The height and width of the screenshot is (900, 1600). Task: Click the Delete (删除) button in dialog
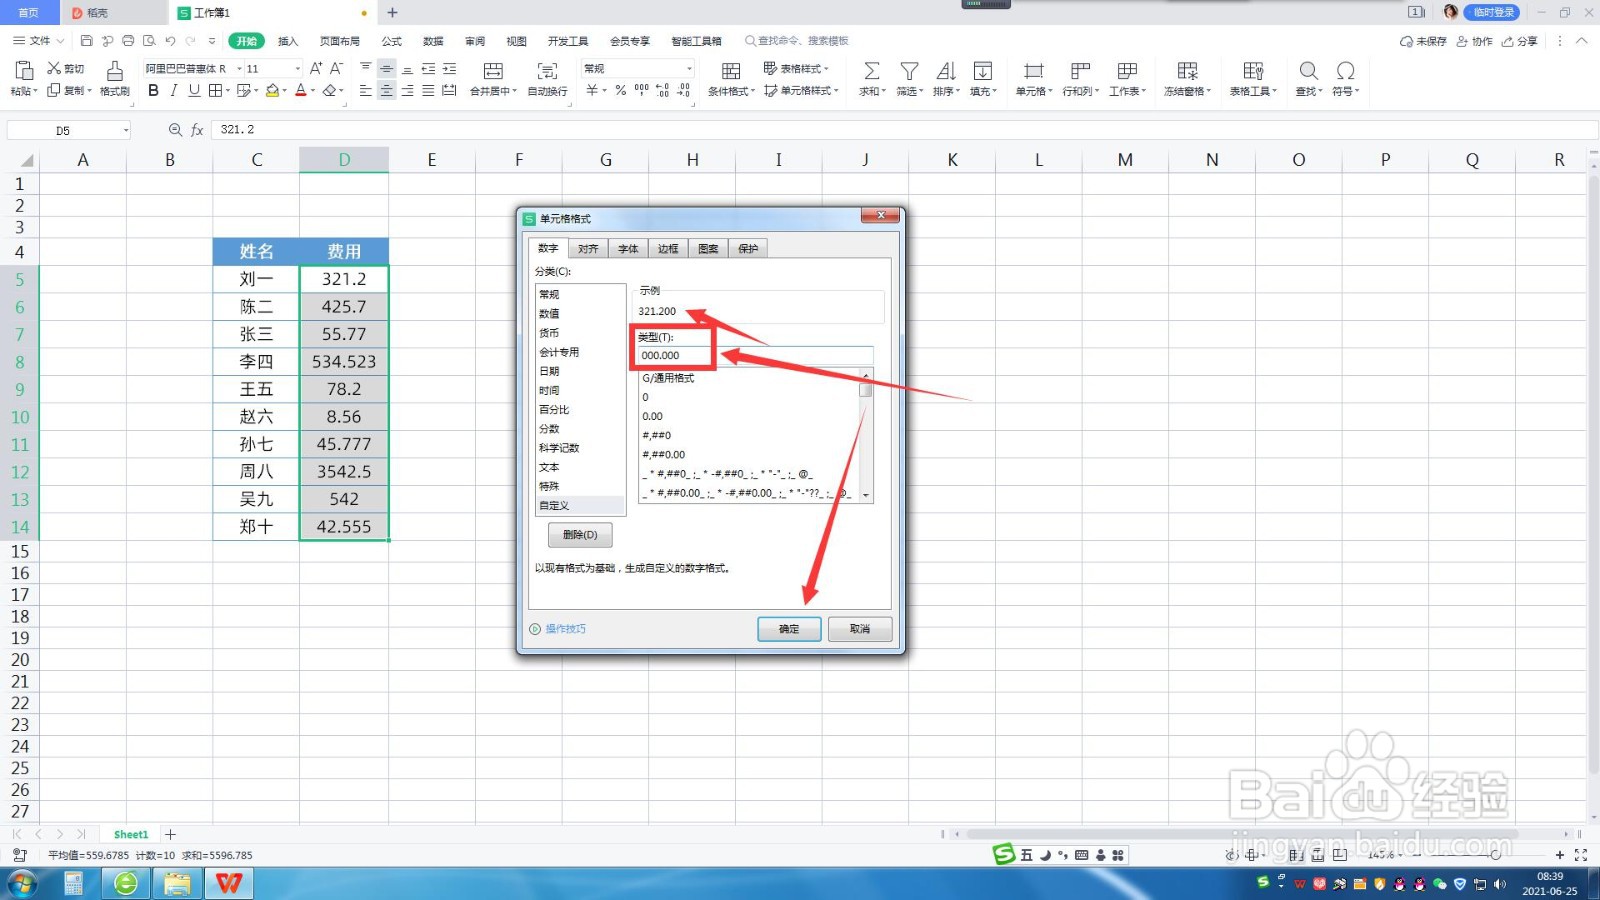pos(580,535)
